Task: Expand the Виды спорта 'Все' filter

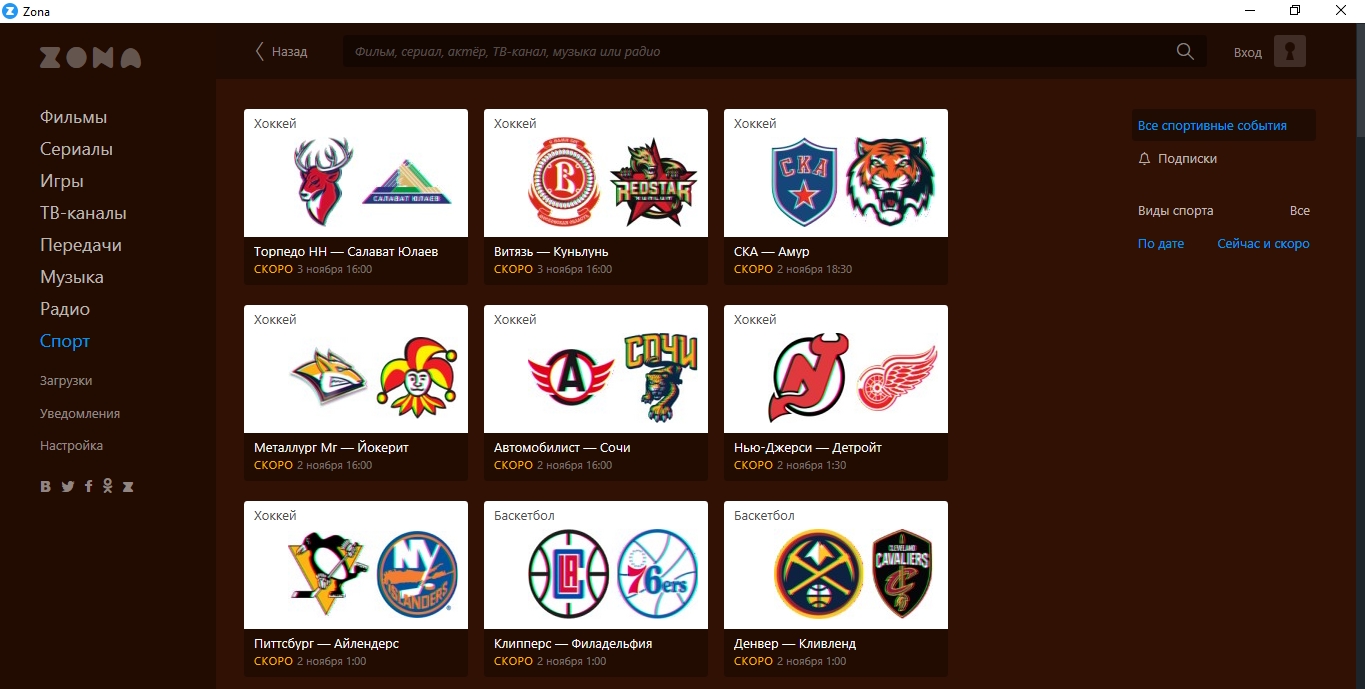Action: 1300,211
